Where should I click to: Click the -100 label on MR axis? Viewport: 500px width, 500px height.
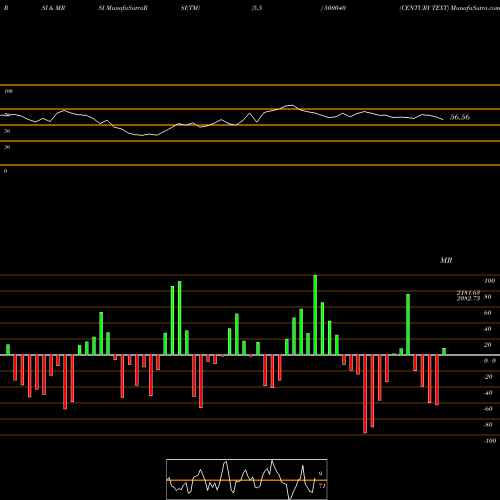click(490, 441)
